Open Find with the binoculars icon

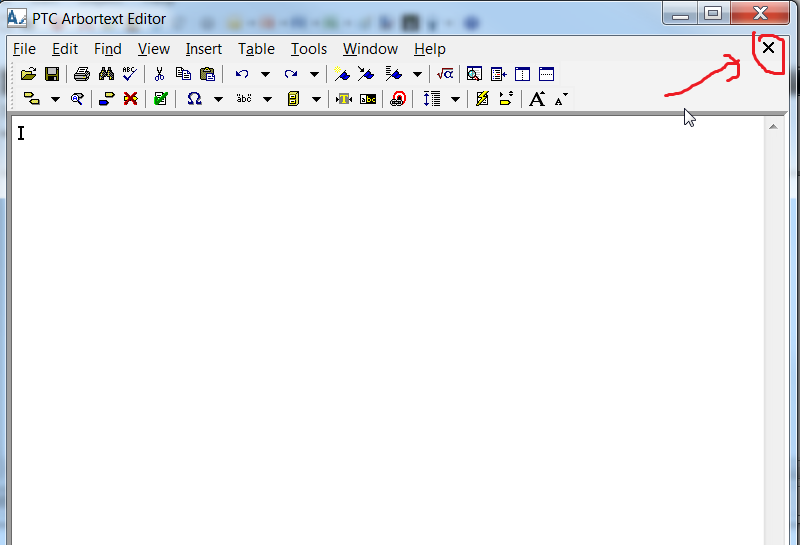click(x=106, y=74)
